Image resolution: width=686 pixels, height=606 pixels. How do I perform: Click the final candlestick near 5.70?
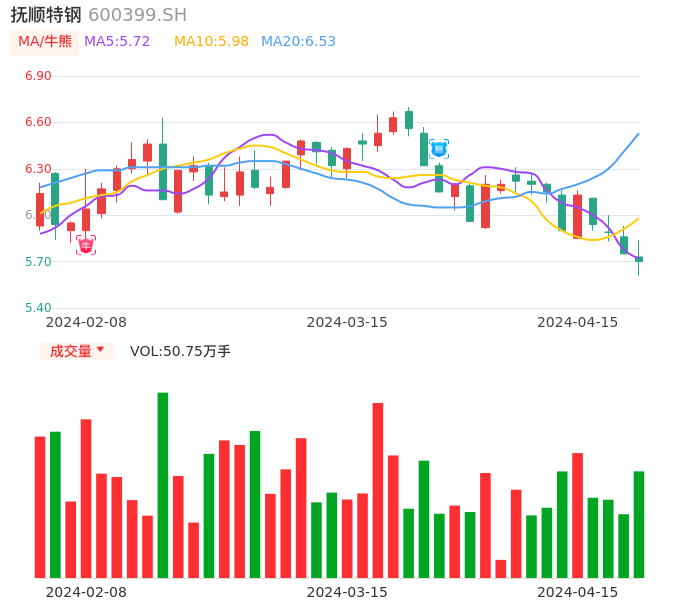pos(639,259)
